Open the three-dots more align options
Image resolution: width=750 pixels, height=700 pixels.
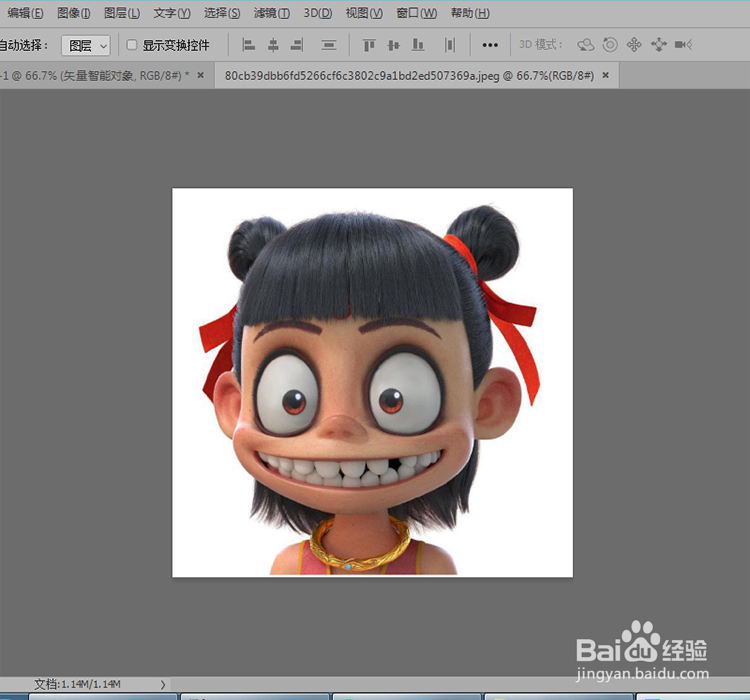[x=490, y=45]
